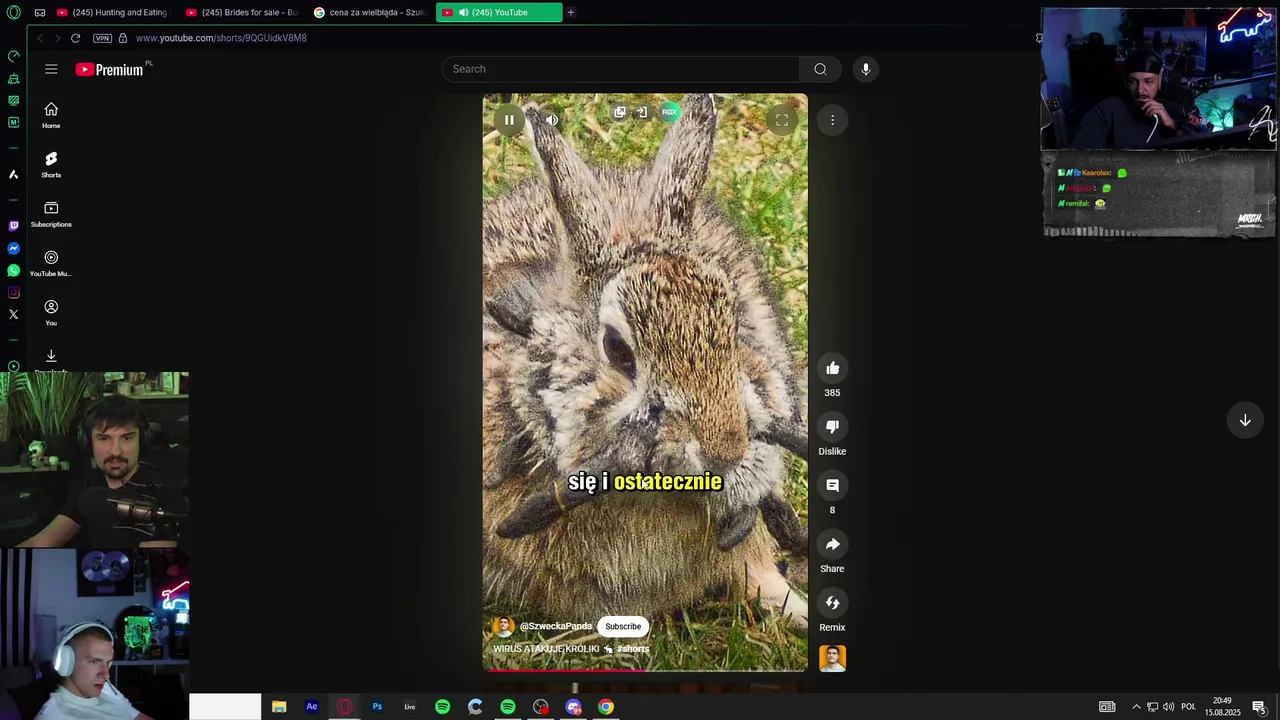This screenshot has height=720, width=1280.
Task: Click the RGX overlay badge on video
Action: click(669, 112)
